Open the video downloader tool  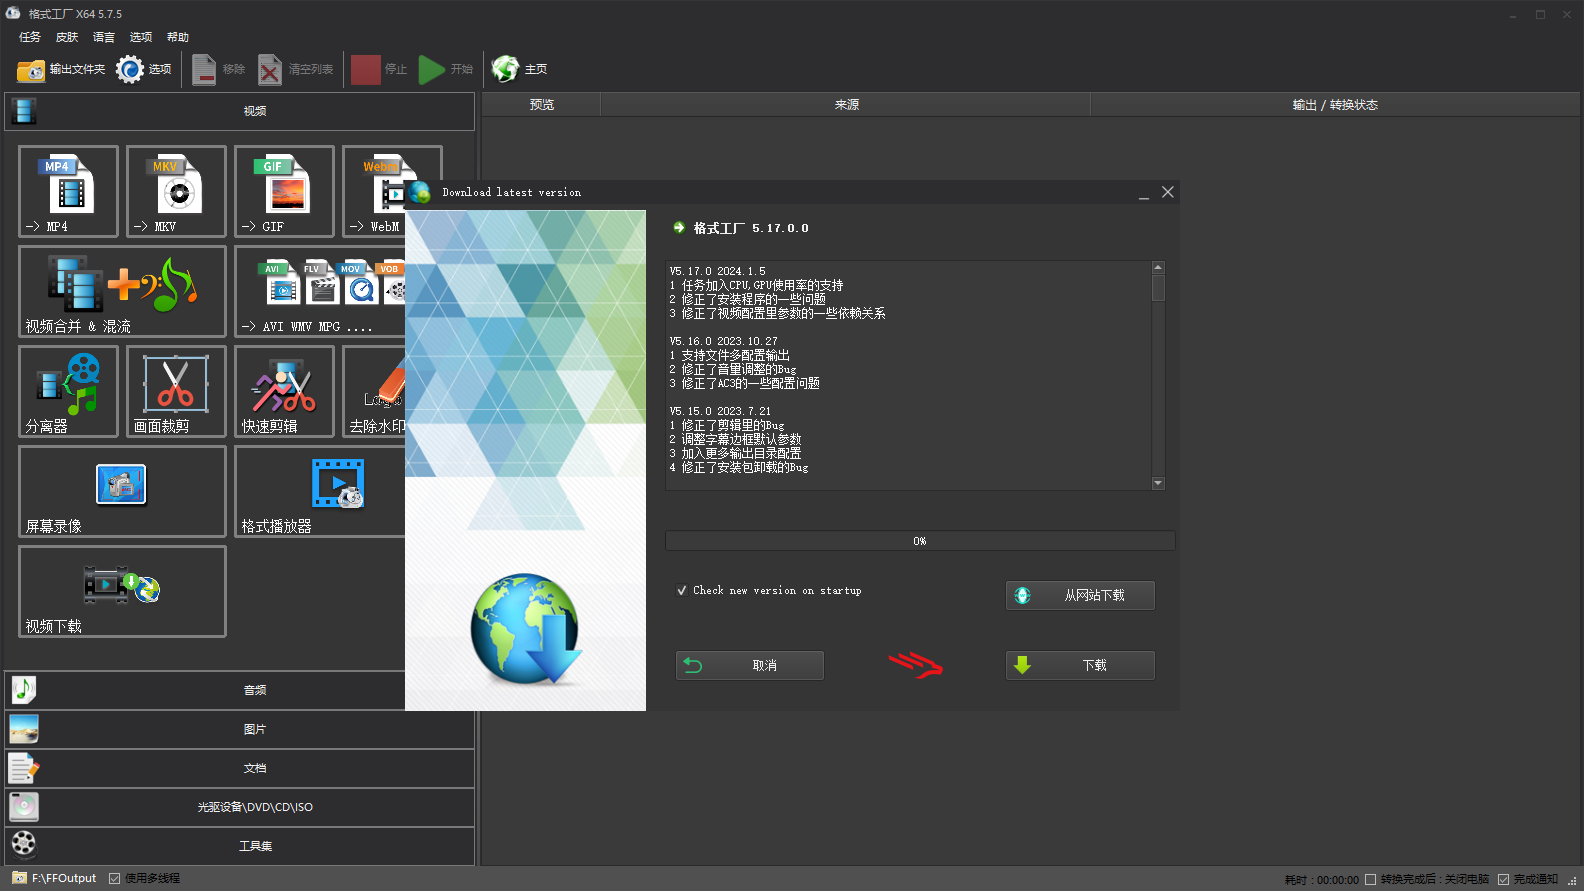point(122,591)
